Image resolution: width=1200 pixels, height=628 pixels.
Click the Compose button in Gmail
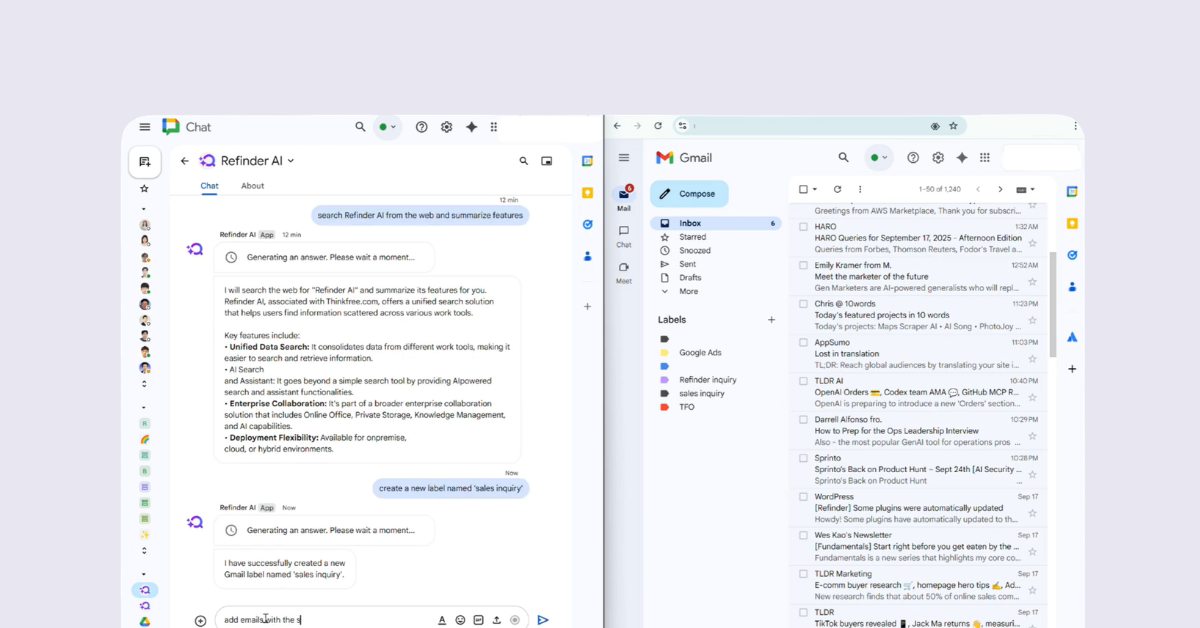coord(688,193)
